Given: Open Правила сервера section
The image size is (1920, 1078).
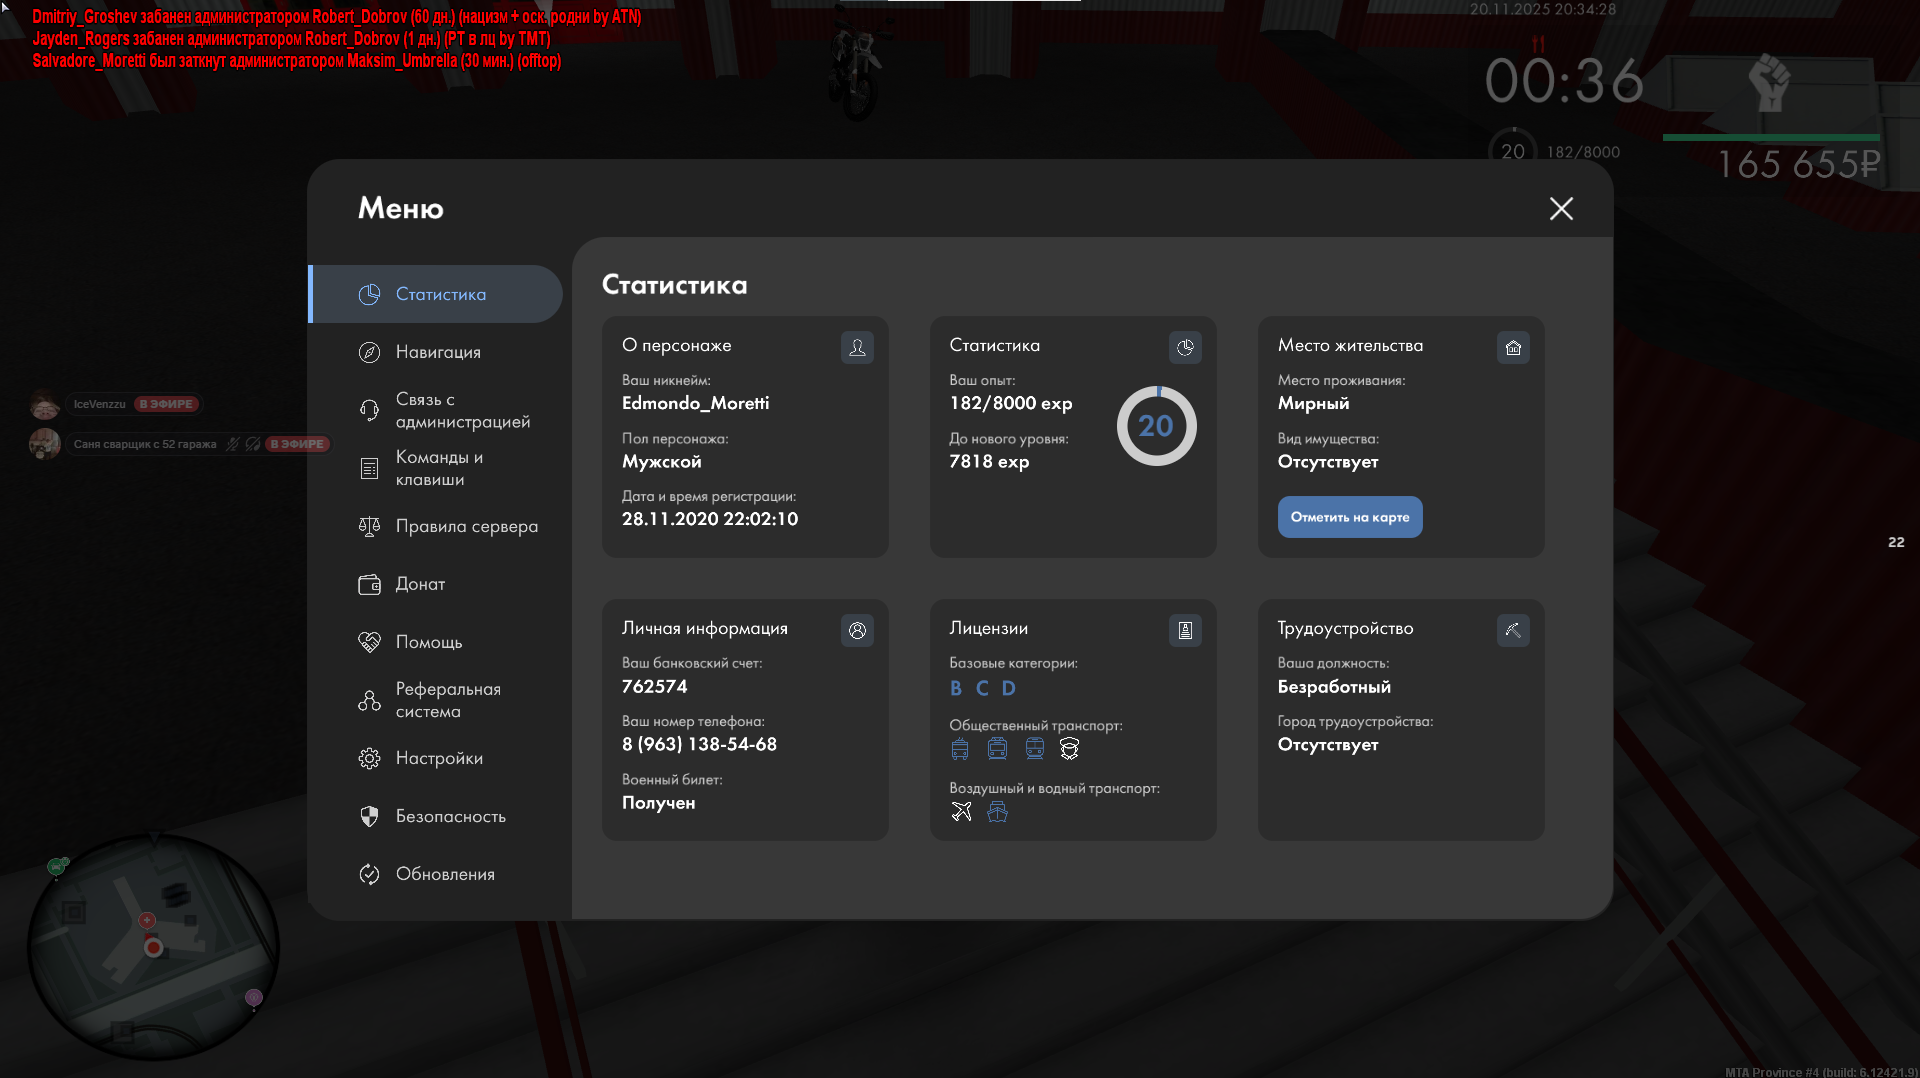Looking at the screenshot, I should point(466,526).
